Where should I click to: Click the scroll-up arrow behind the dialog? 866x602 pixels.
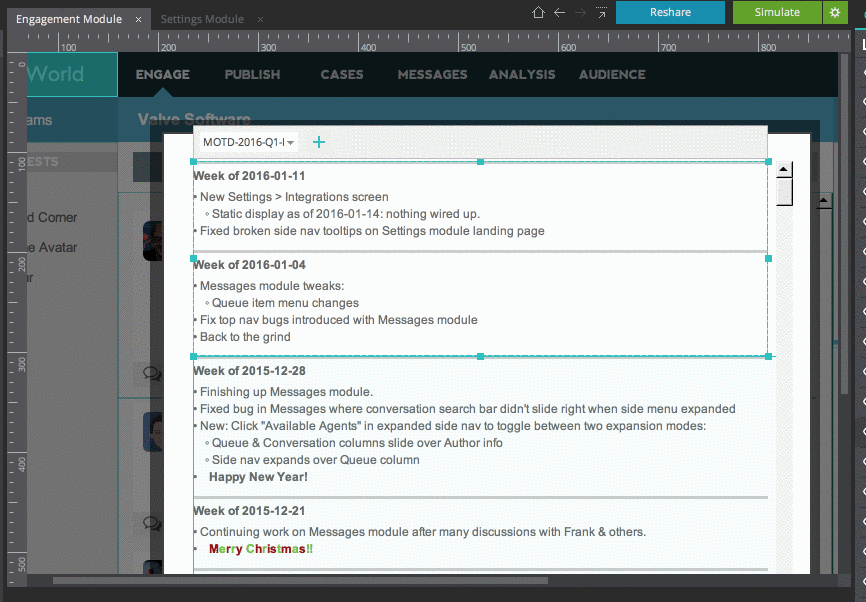(823, 200)
